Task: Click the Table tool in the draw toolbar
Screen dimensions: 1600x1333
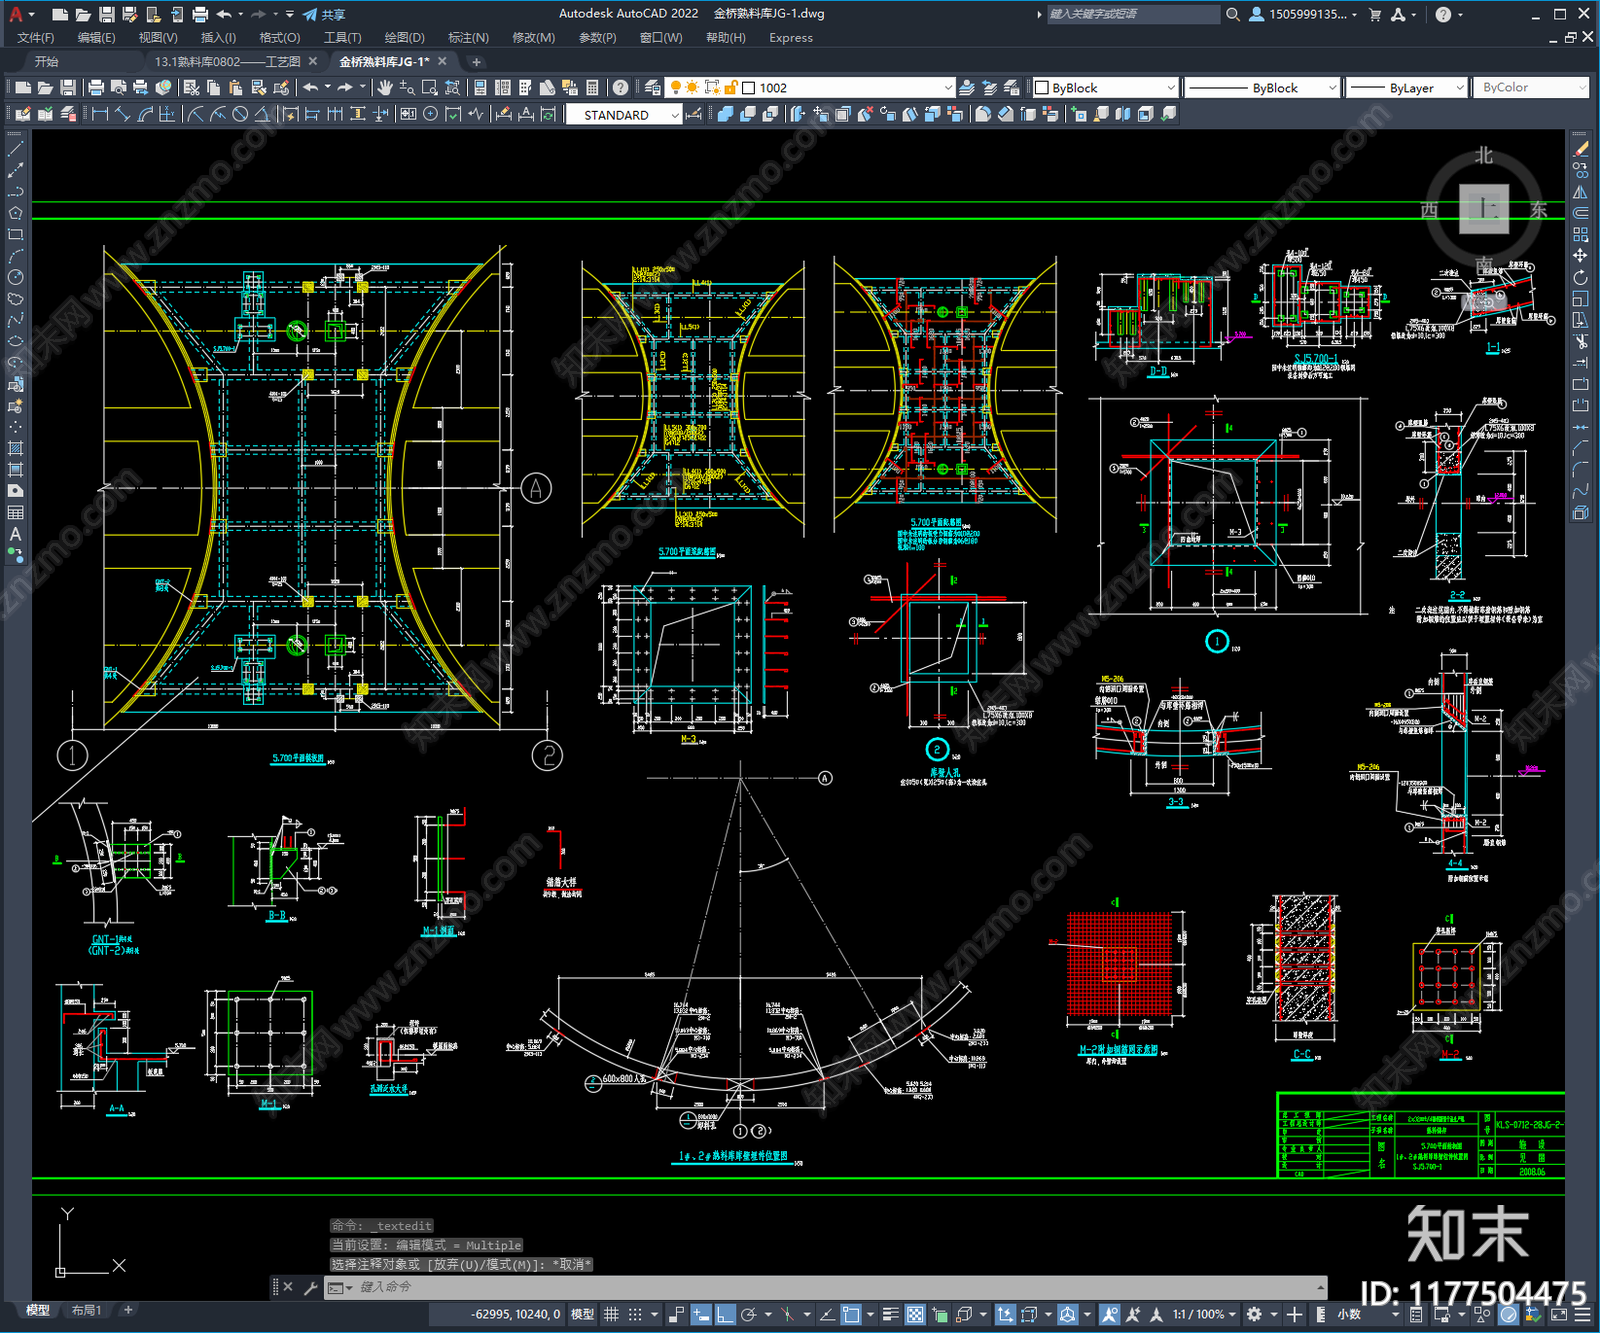Action: [15, 513]
